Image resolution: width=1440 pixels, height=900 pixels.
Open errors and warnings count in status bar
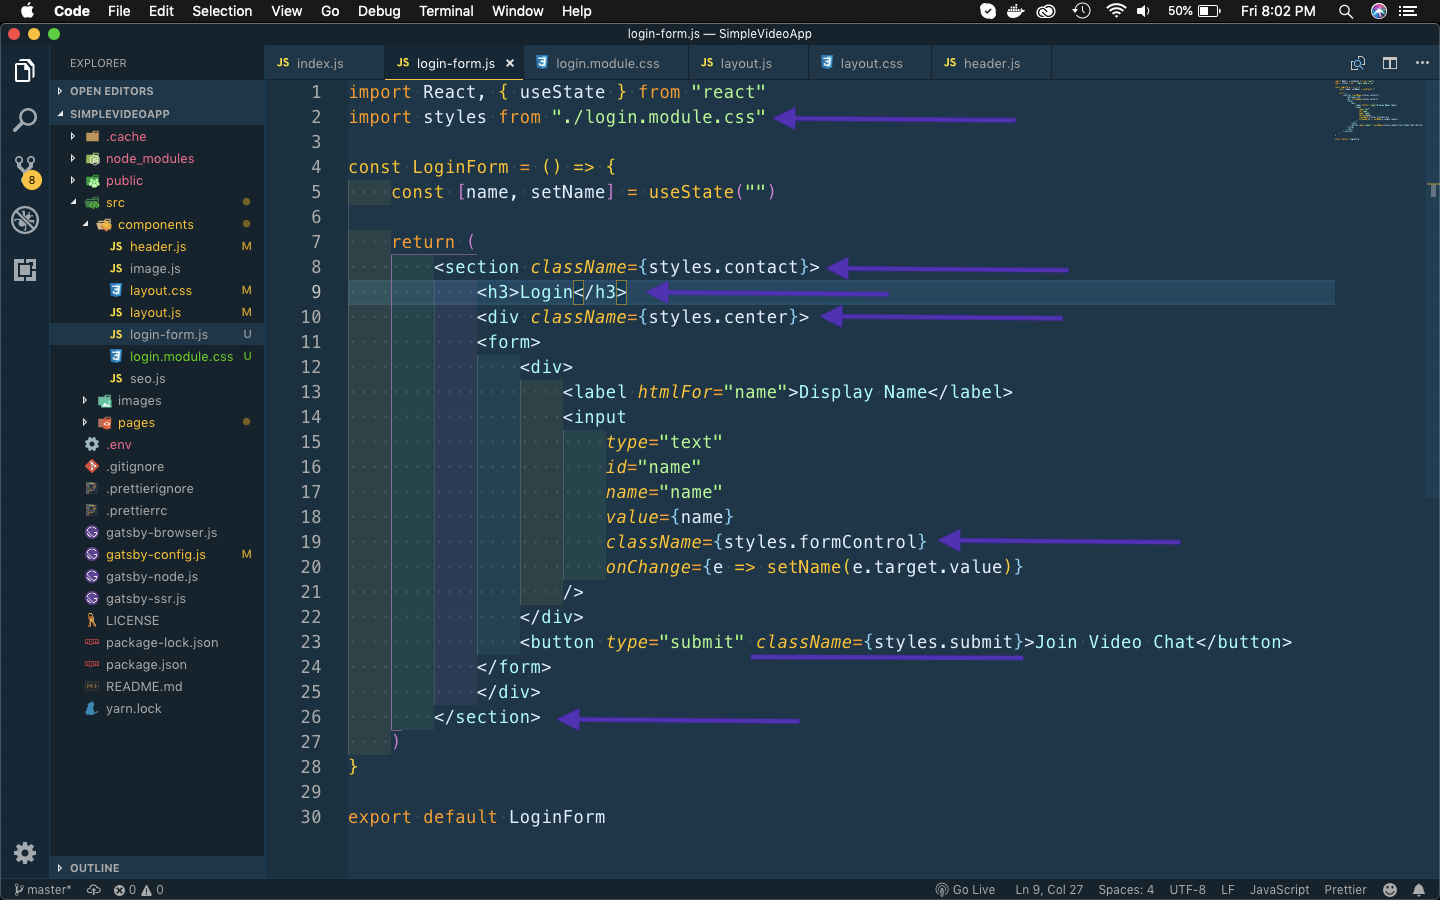pyautogui.click(x=139, y=890)
